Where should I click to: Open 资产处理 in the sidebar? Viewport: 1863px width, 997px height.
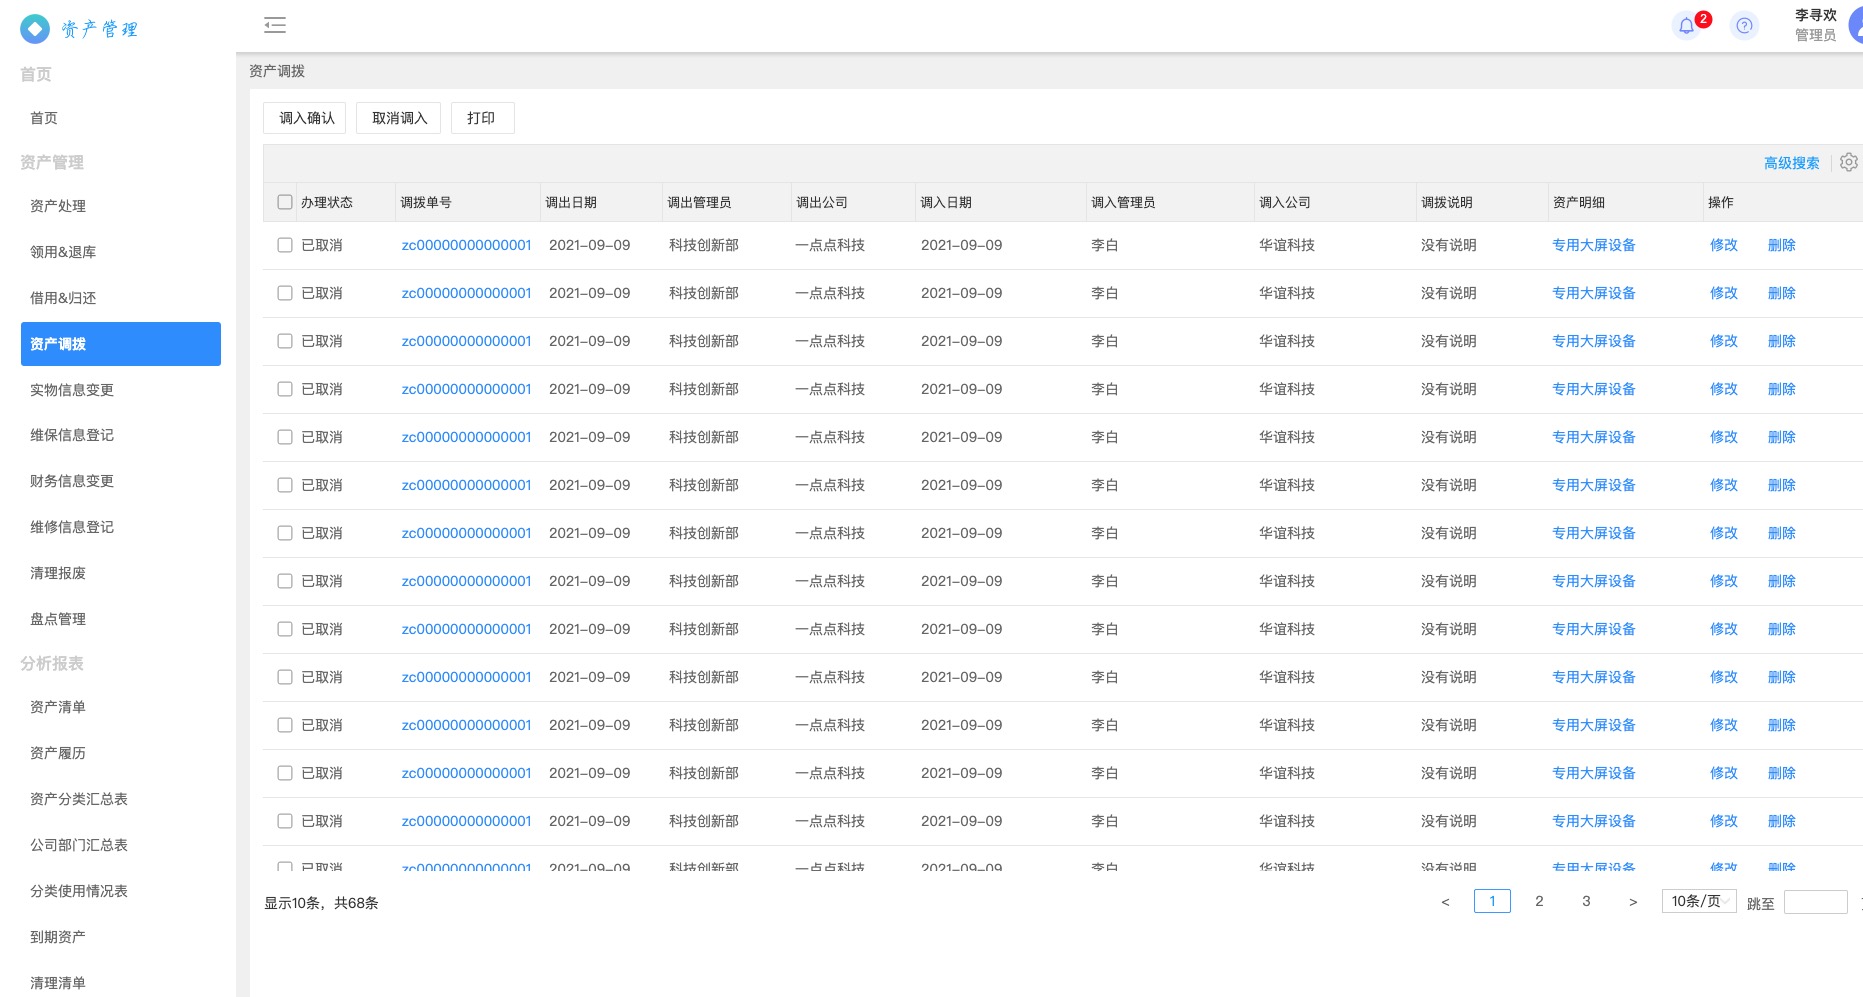click(x=58, y=206)
